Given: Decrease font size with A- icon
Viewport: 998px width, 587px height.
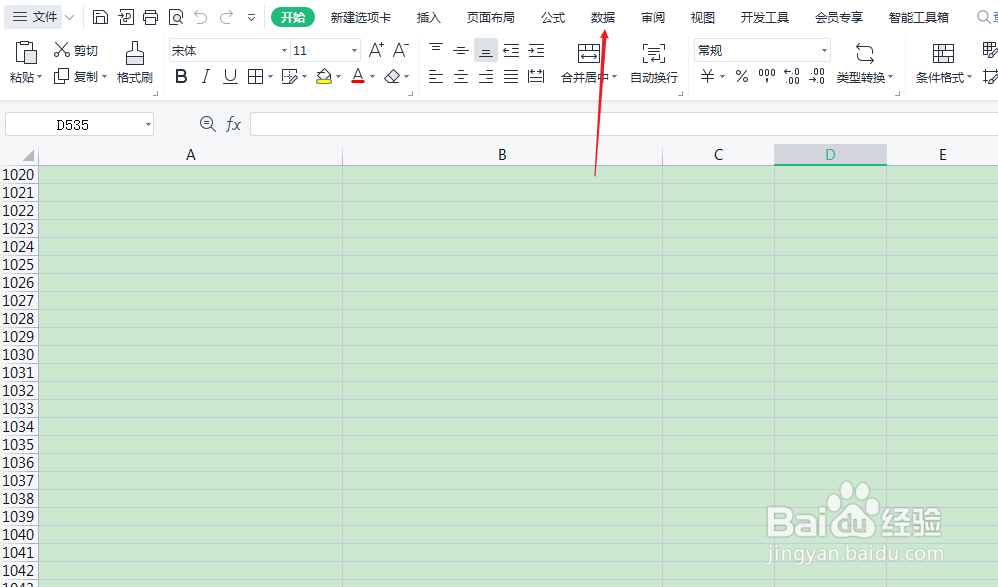Looking at the screenshot, I should tap(400, 50).
